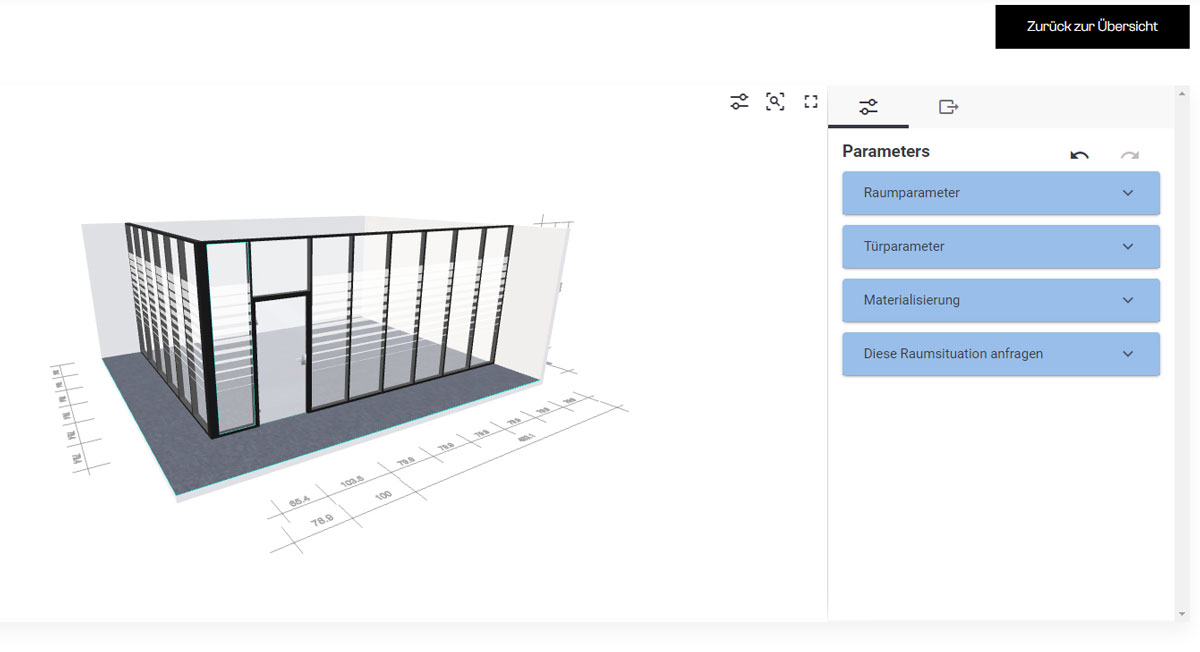Enter fullscreen mode via corner-brackets icon
Image resolution: width=1200 pixels, height=652 pixels.
pos(811,102)
